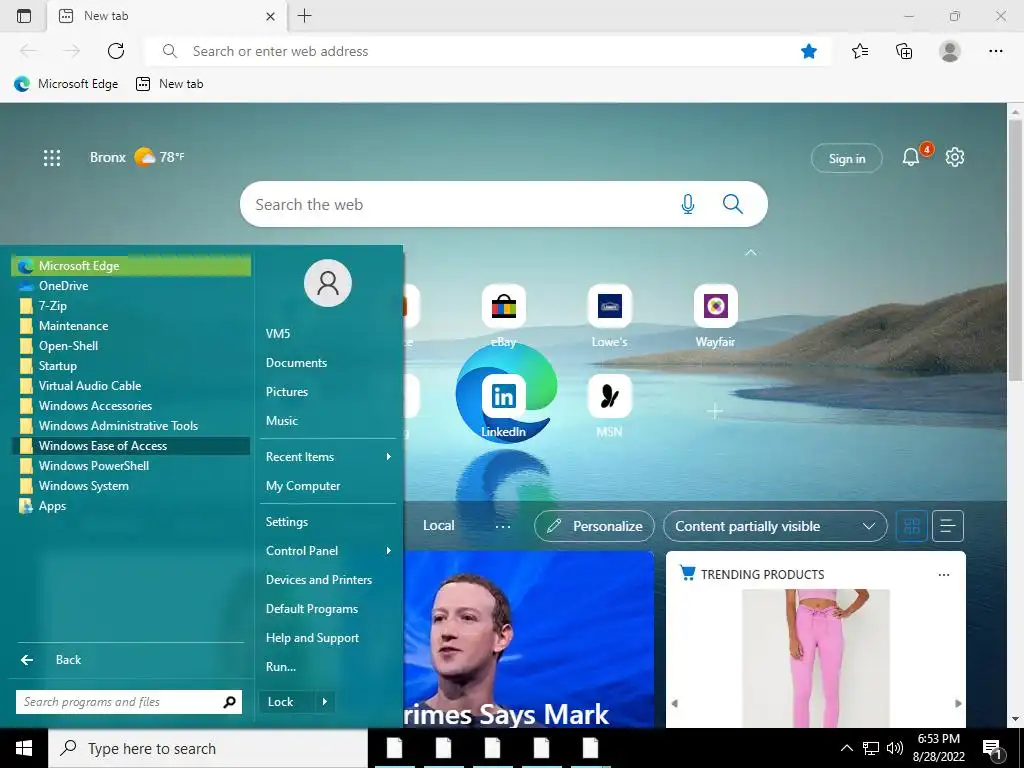The image size is (1024, 768).
Task: Select the Local feed tab
Action: point(438,526)
